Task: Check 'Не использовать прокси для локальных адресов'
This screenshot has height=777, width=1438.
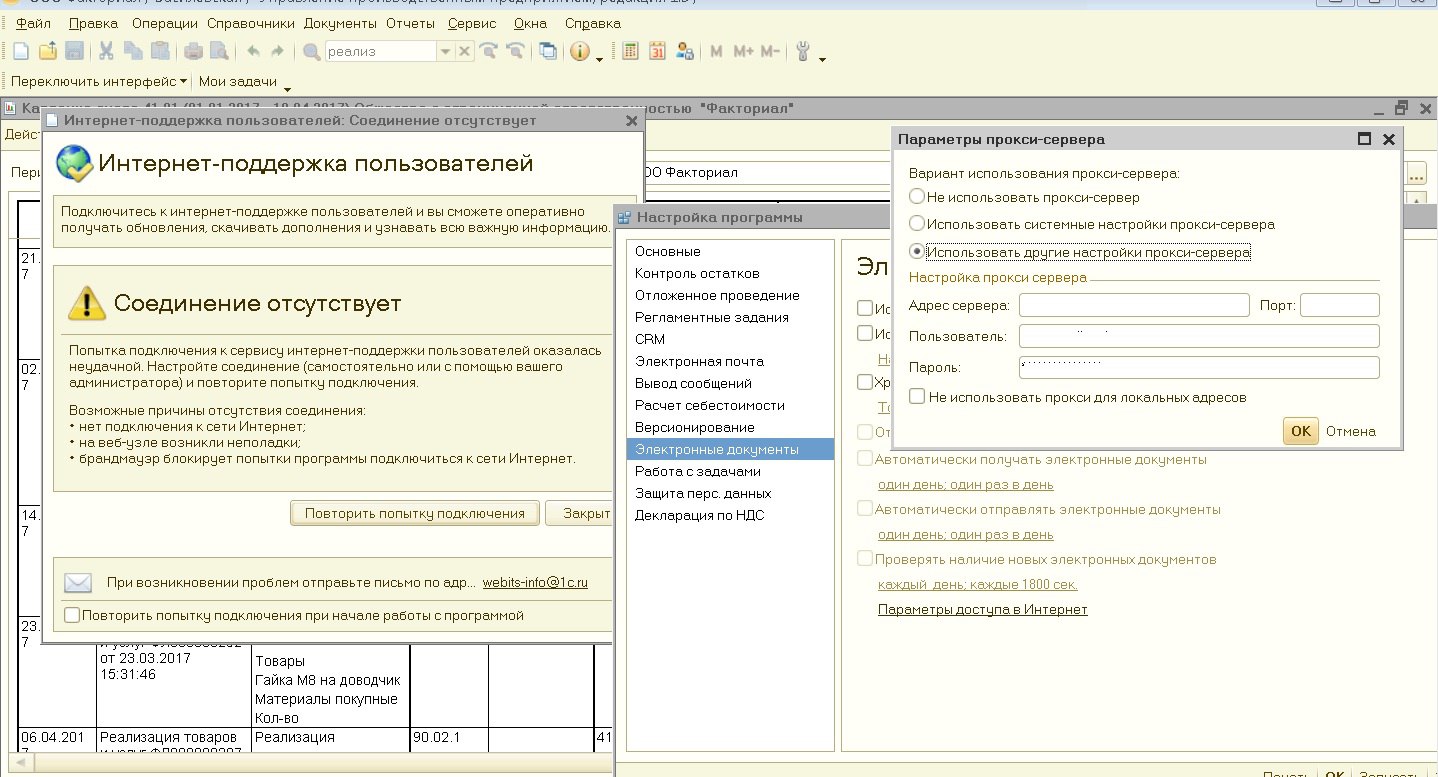Action: (x=917, y=397)
